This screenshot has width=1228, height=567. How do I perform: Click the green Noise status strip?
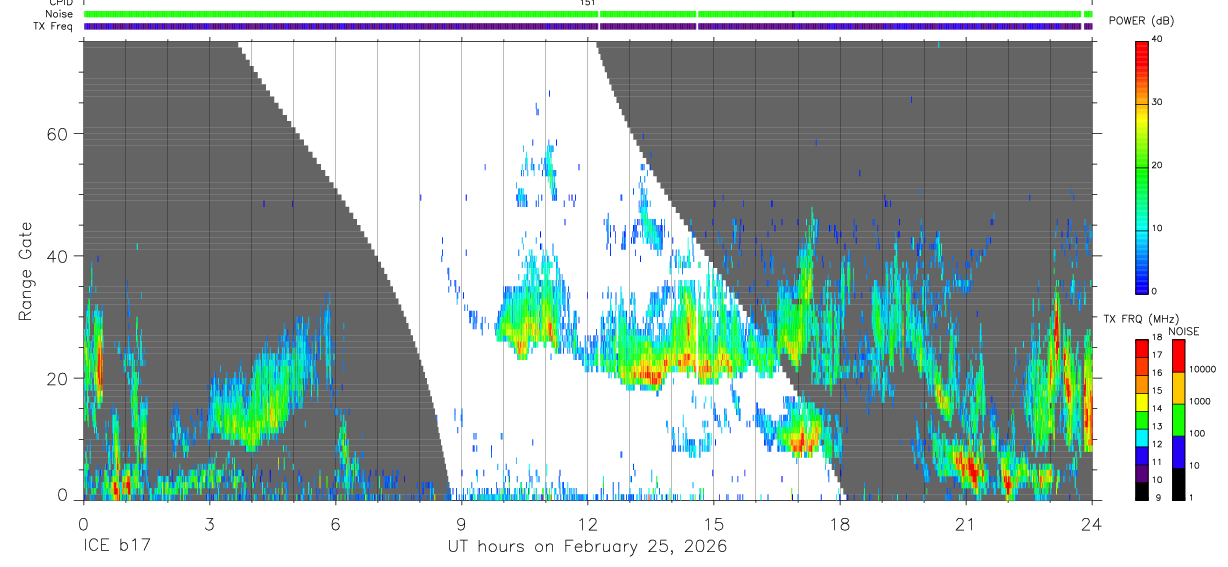click(588, 15)
